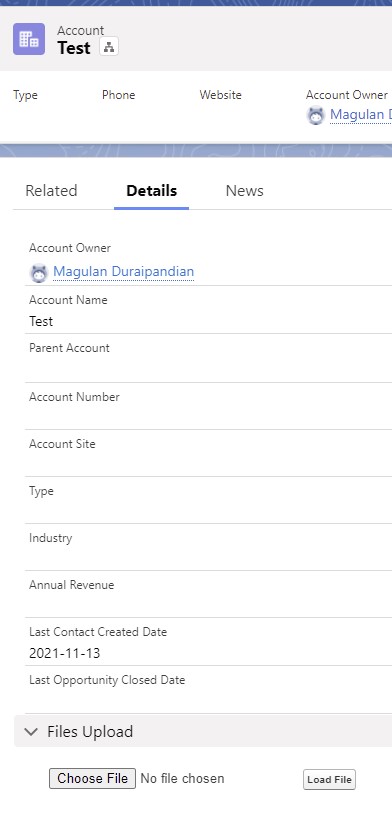Viewport: 392px width, 830px height.
Task: Click the Choose File button
Action: [x=93, y=778]
